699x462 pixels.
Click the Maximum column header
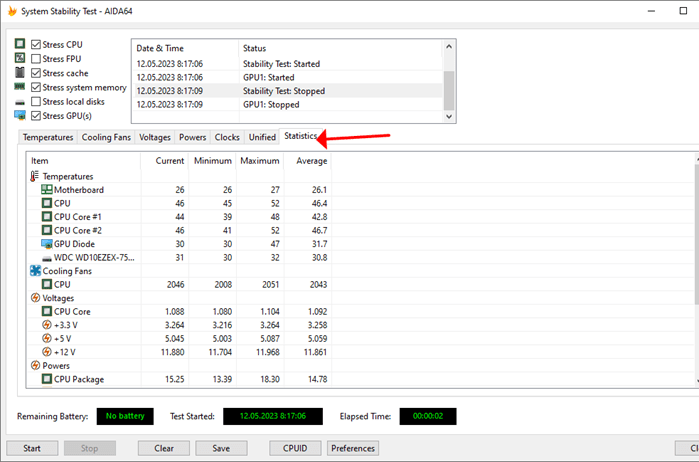[x=260, y=161]
